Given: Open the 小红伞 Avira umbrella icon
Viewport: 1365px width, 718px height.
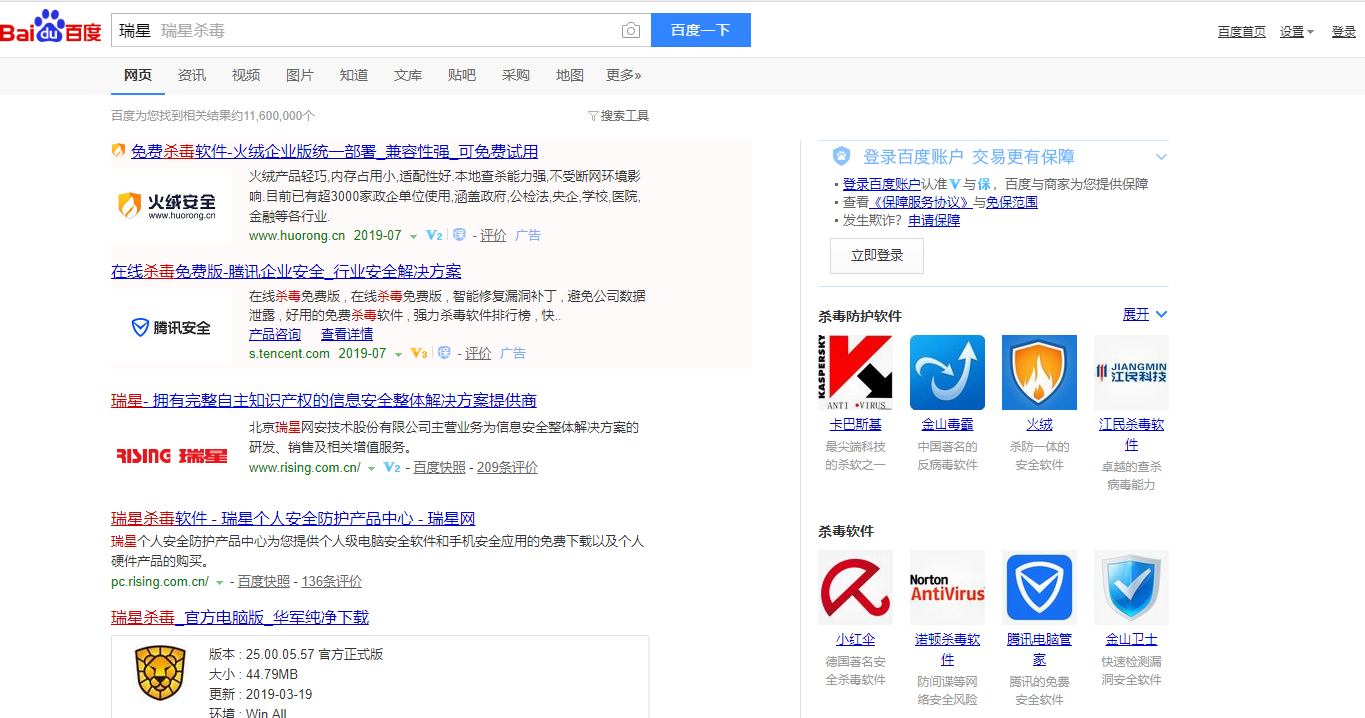Looking at the screenshot, I should click(855, 587).
